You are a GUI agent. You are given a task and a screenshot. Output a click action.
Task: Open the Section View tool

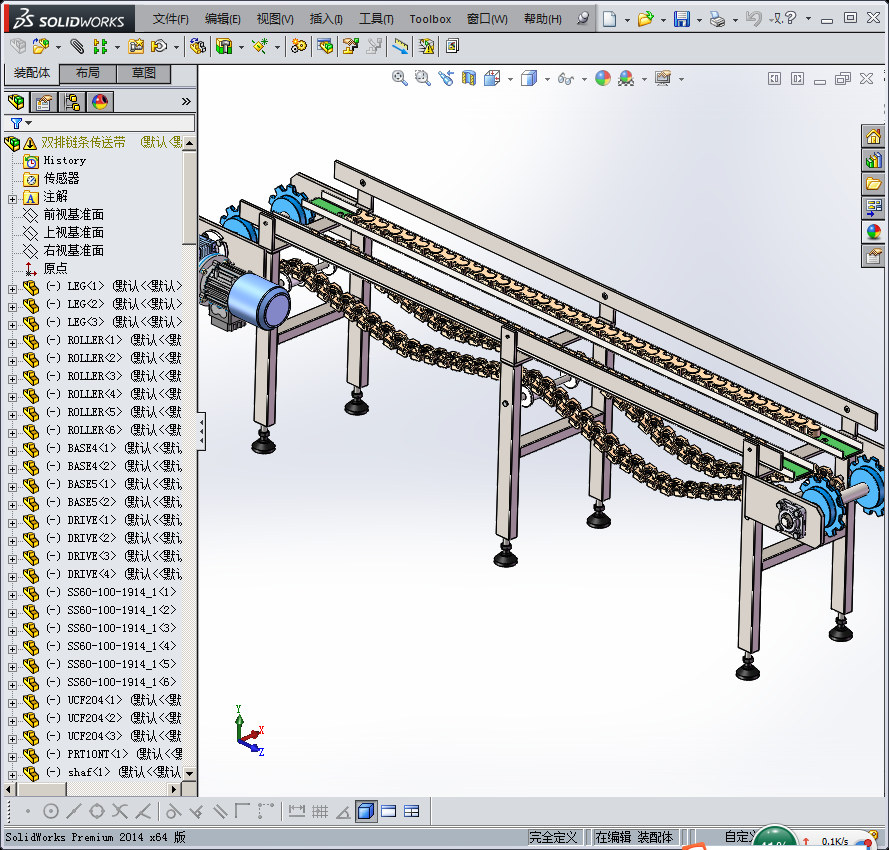(x=468, y=78)
